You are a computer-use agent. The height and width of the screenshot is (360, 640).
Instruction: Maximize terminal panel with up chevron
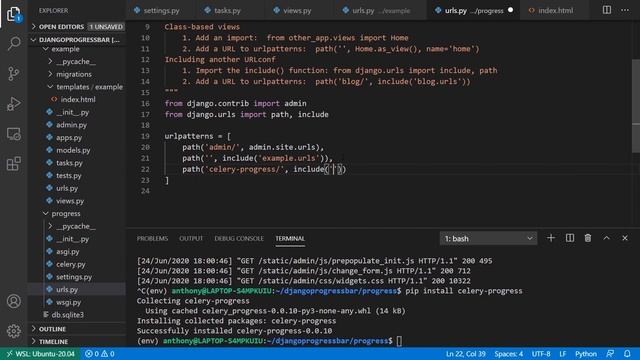click(x=607, y=238)
